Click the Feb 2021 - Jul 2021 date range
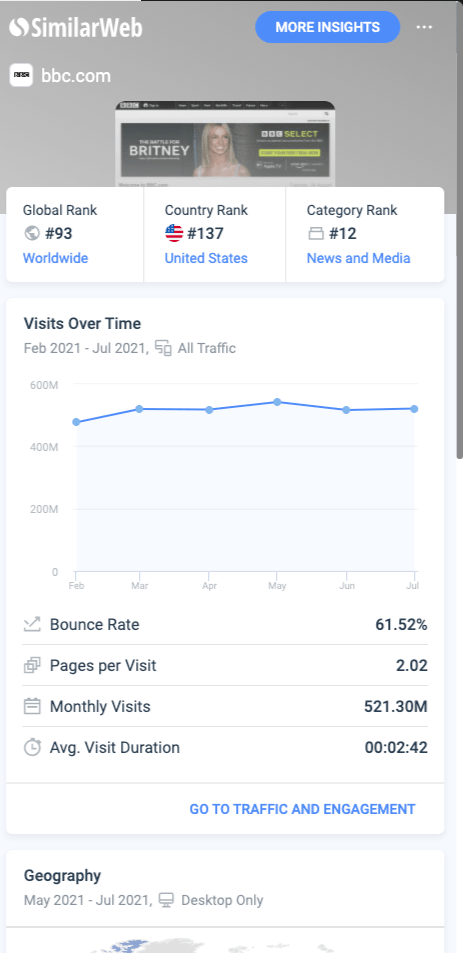The height and width of the screenshot is (953, 463). tap(86, 348)
